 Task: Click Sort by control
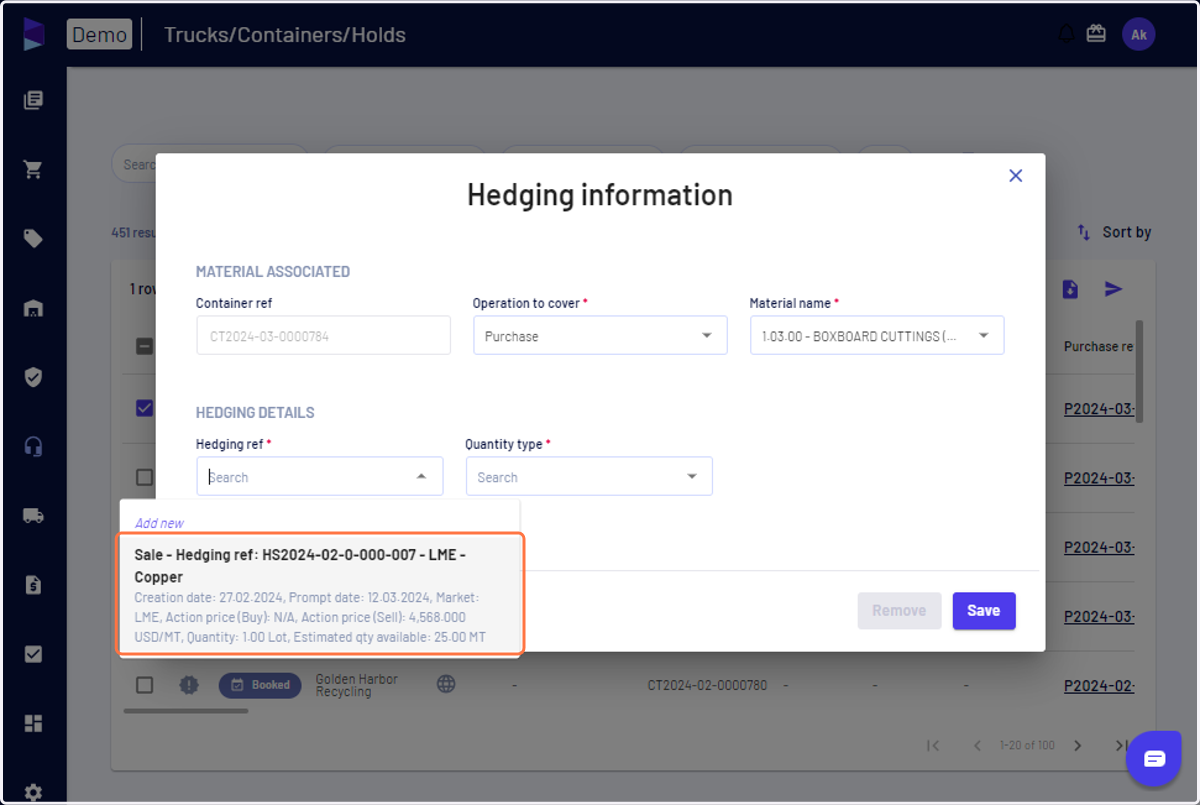[x=1113, y=232]
